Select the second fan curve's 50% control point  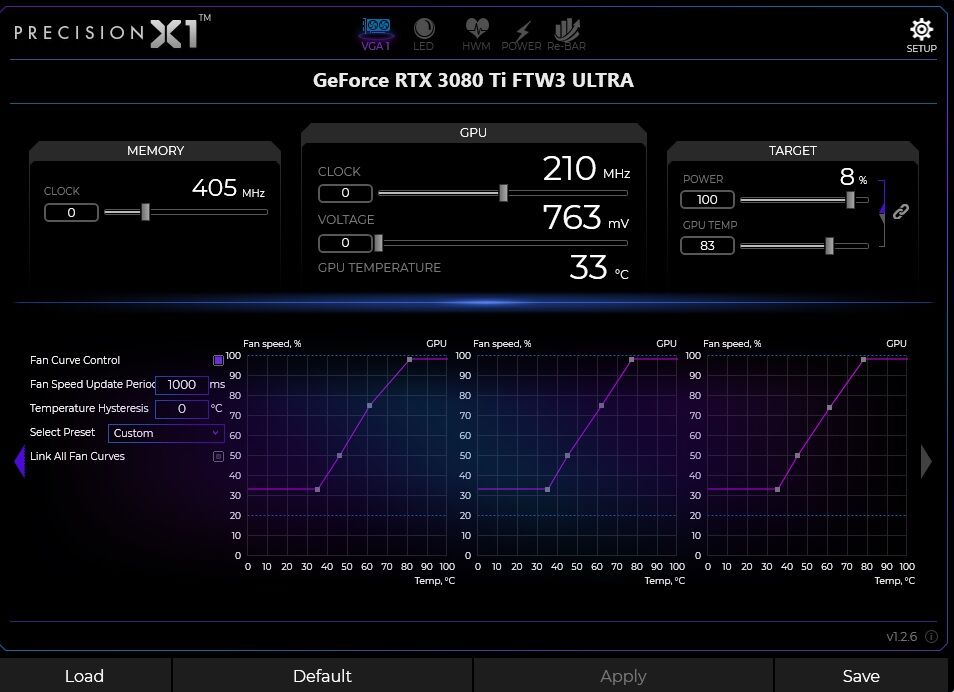pos(568,455)
